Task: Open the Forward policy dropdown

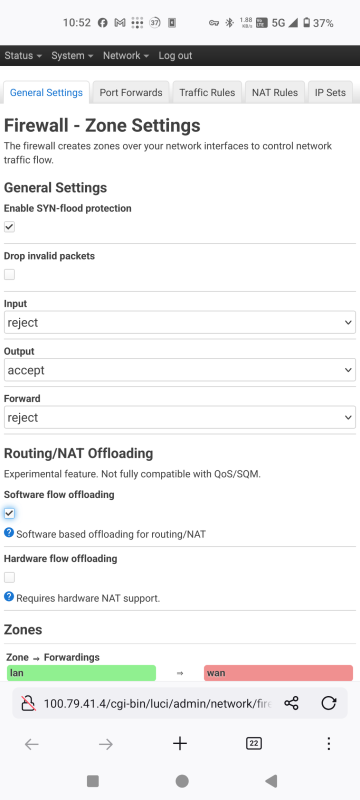Action: (x=179, y=417)
